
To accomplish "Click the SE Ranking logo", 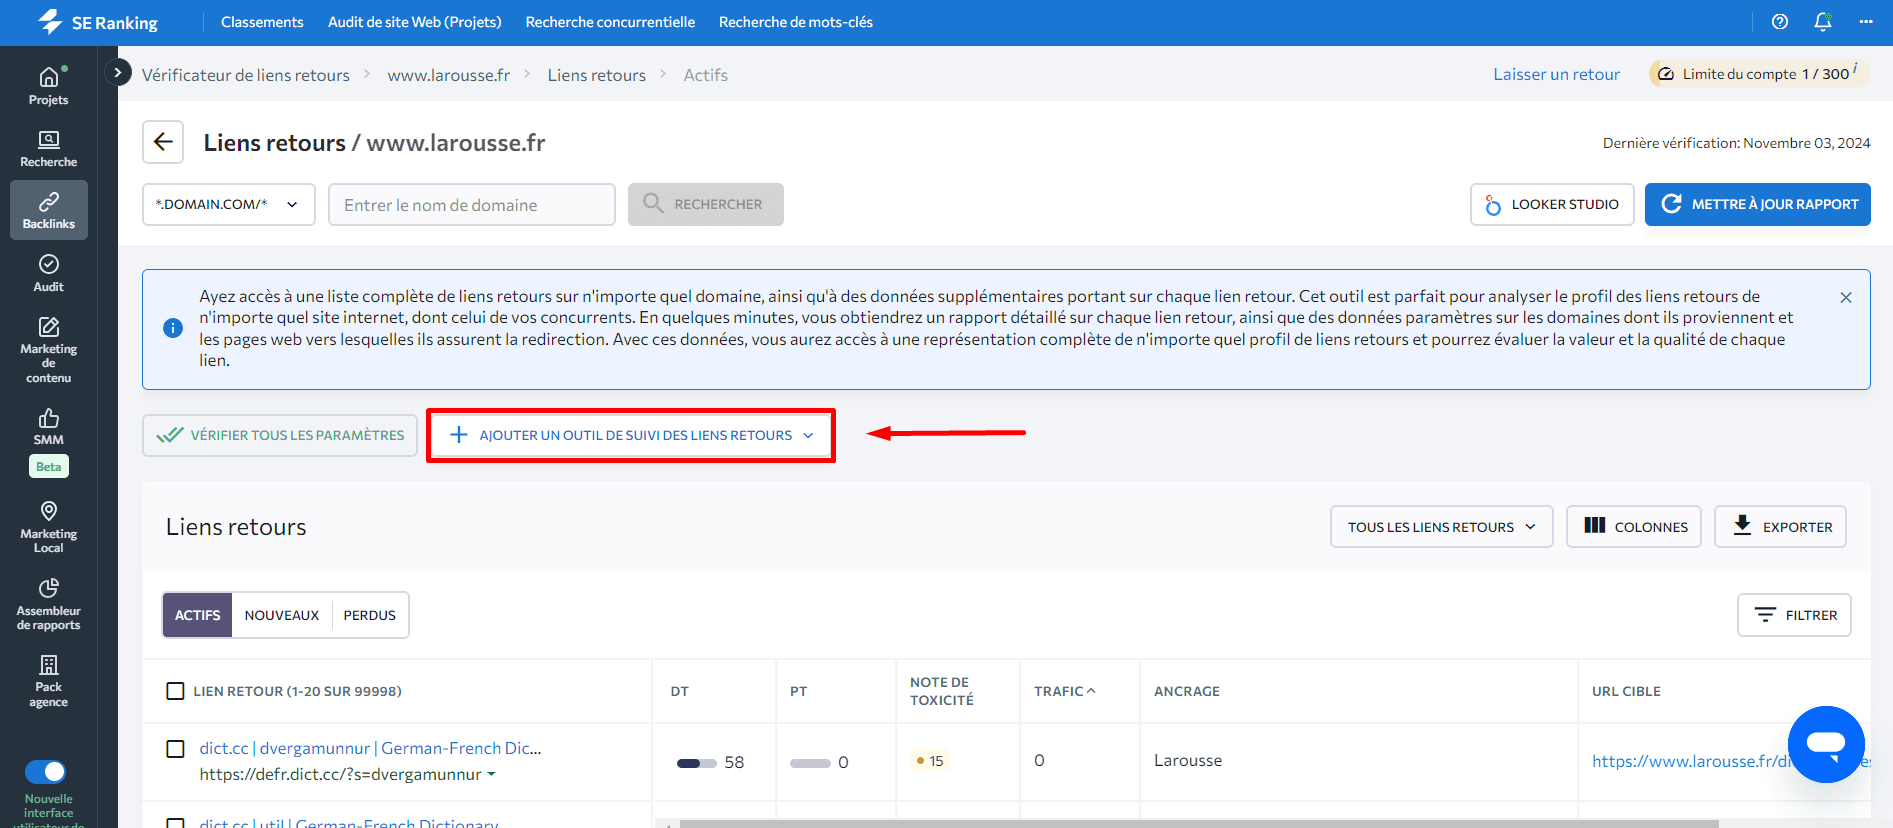I will click(98, 22).
